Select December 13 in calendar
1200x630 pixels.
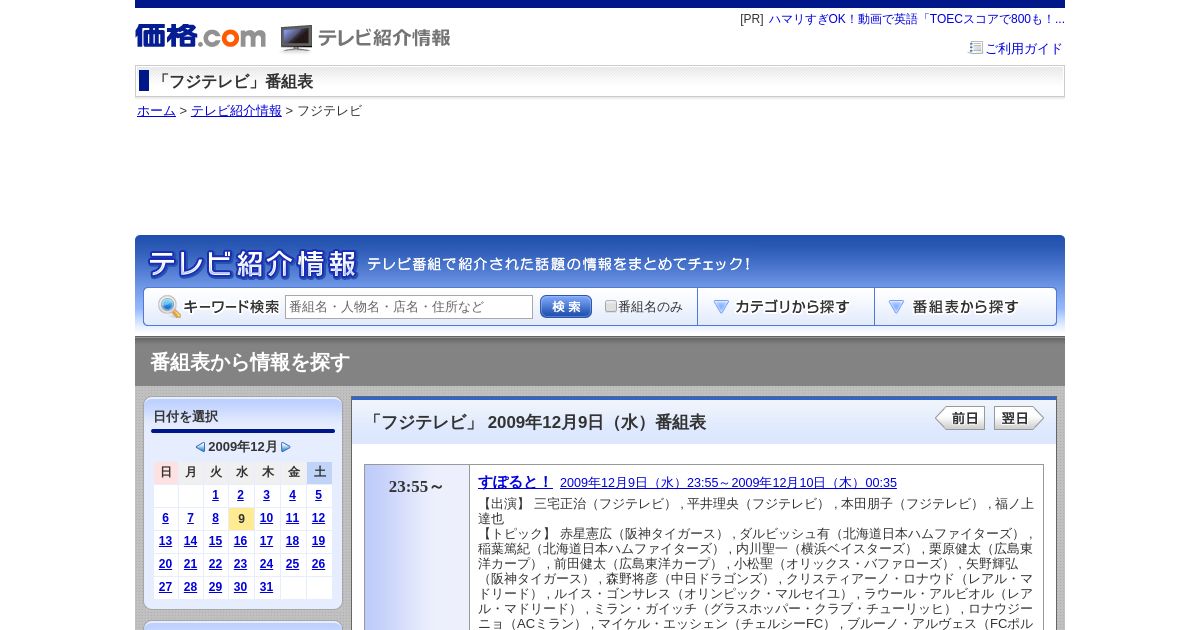point(165,541)
